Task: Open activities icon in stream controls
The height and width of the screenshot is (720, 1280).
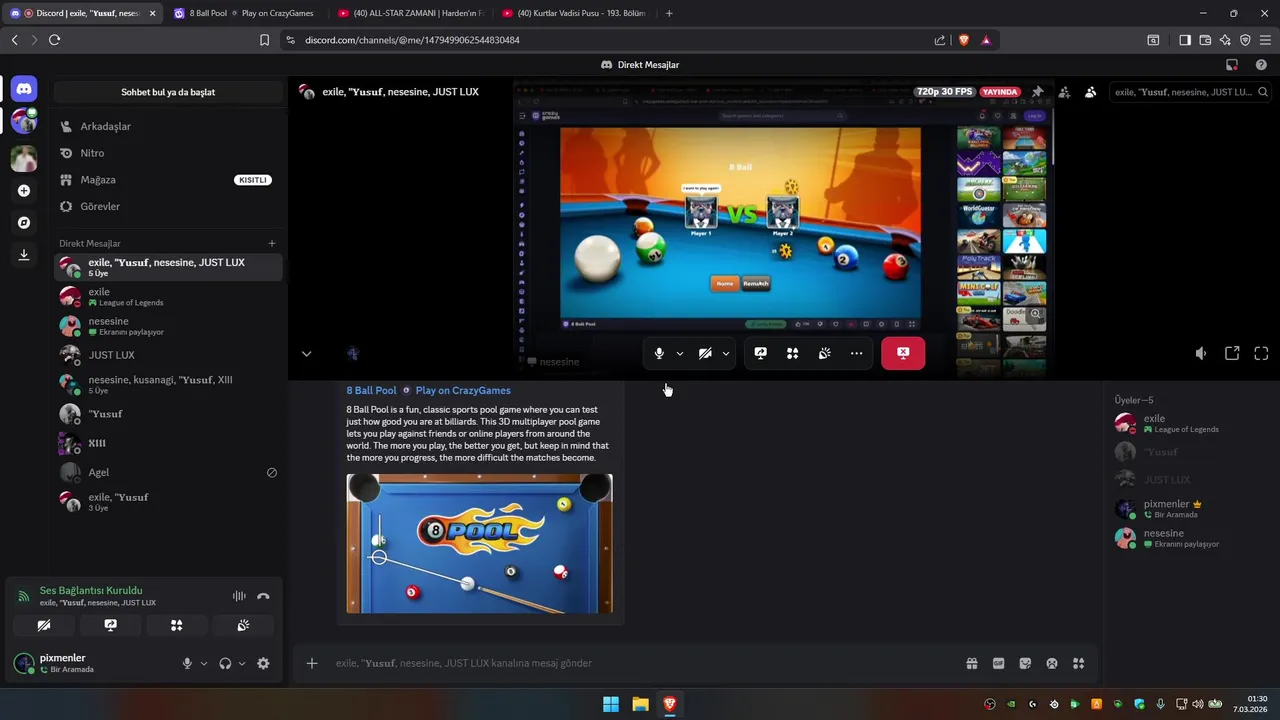Action: (792, 353)
